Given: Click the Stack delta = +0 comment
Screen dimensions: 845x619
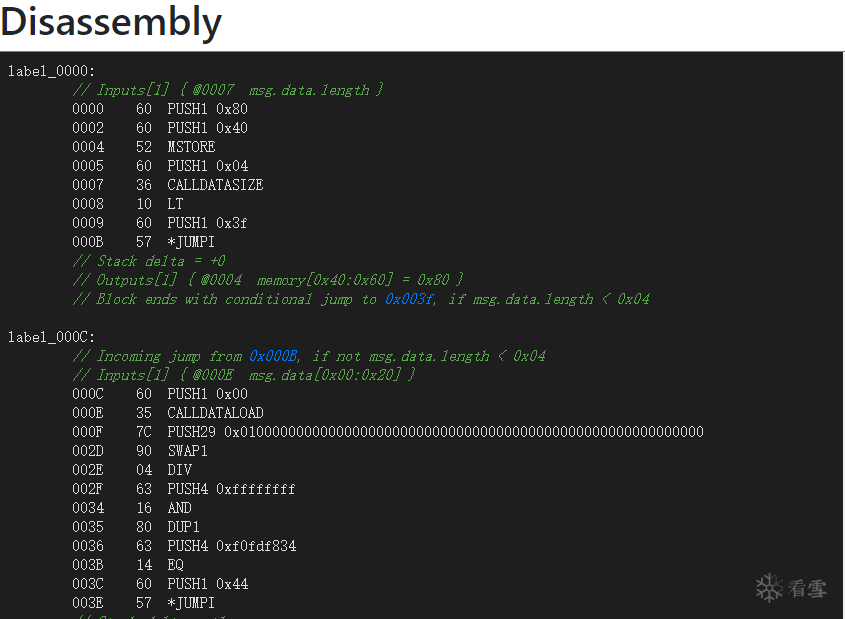Looking at the screenshot, I should tap(149, 261).
